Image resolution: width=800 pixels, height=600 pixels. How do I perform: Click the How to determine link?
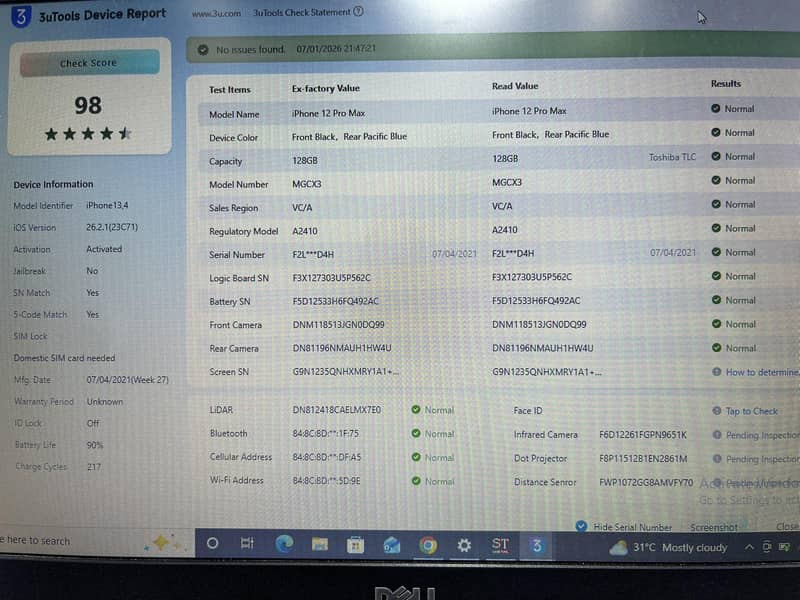[x=762, y=372]
